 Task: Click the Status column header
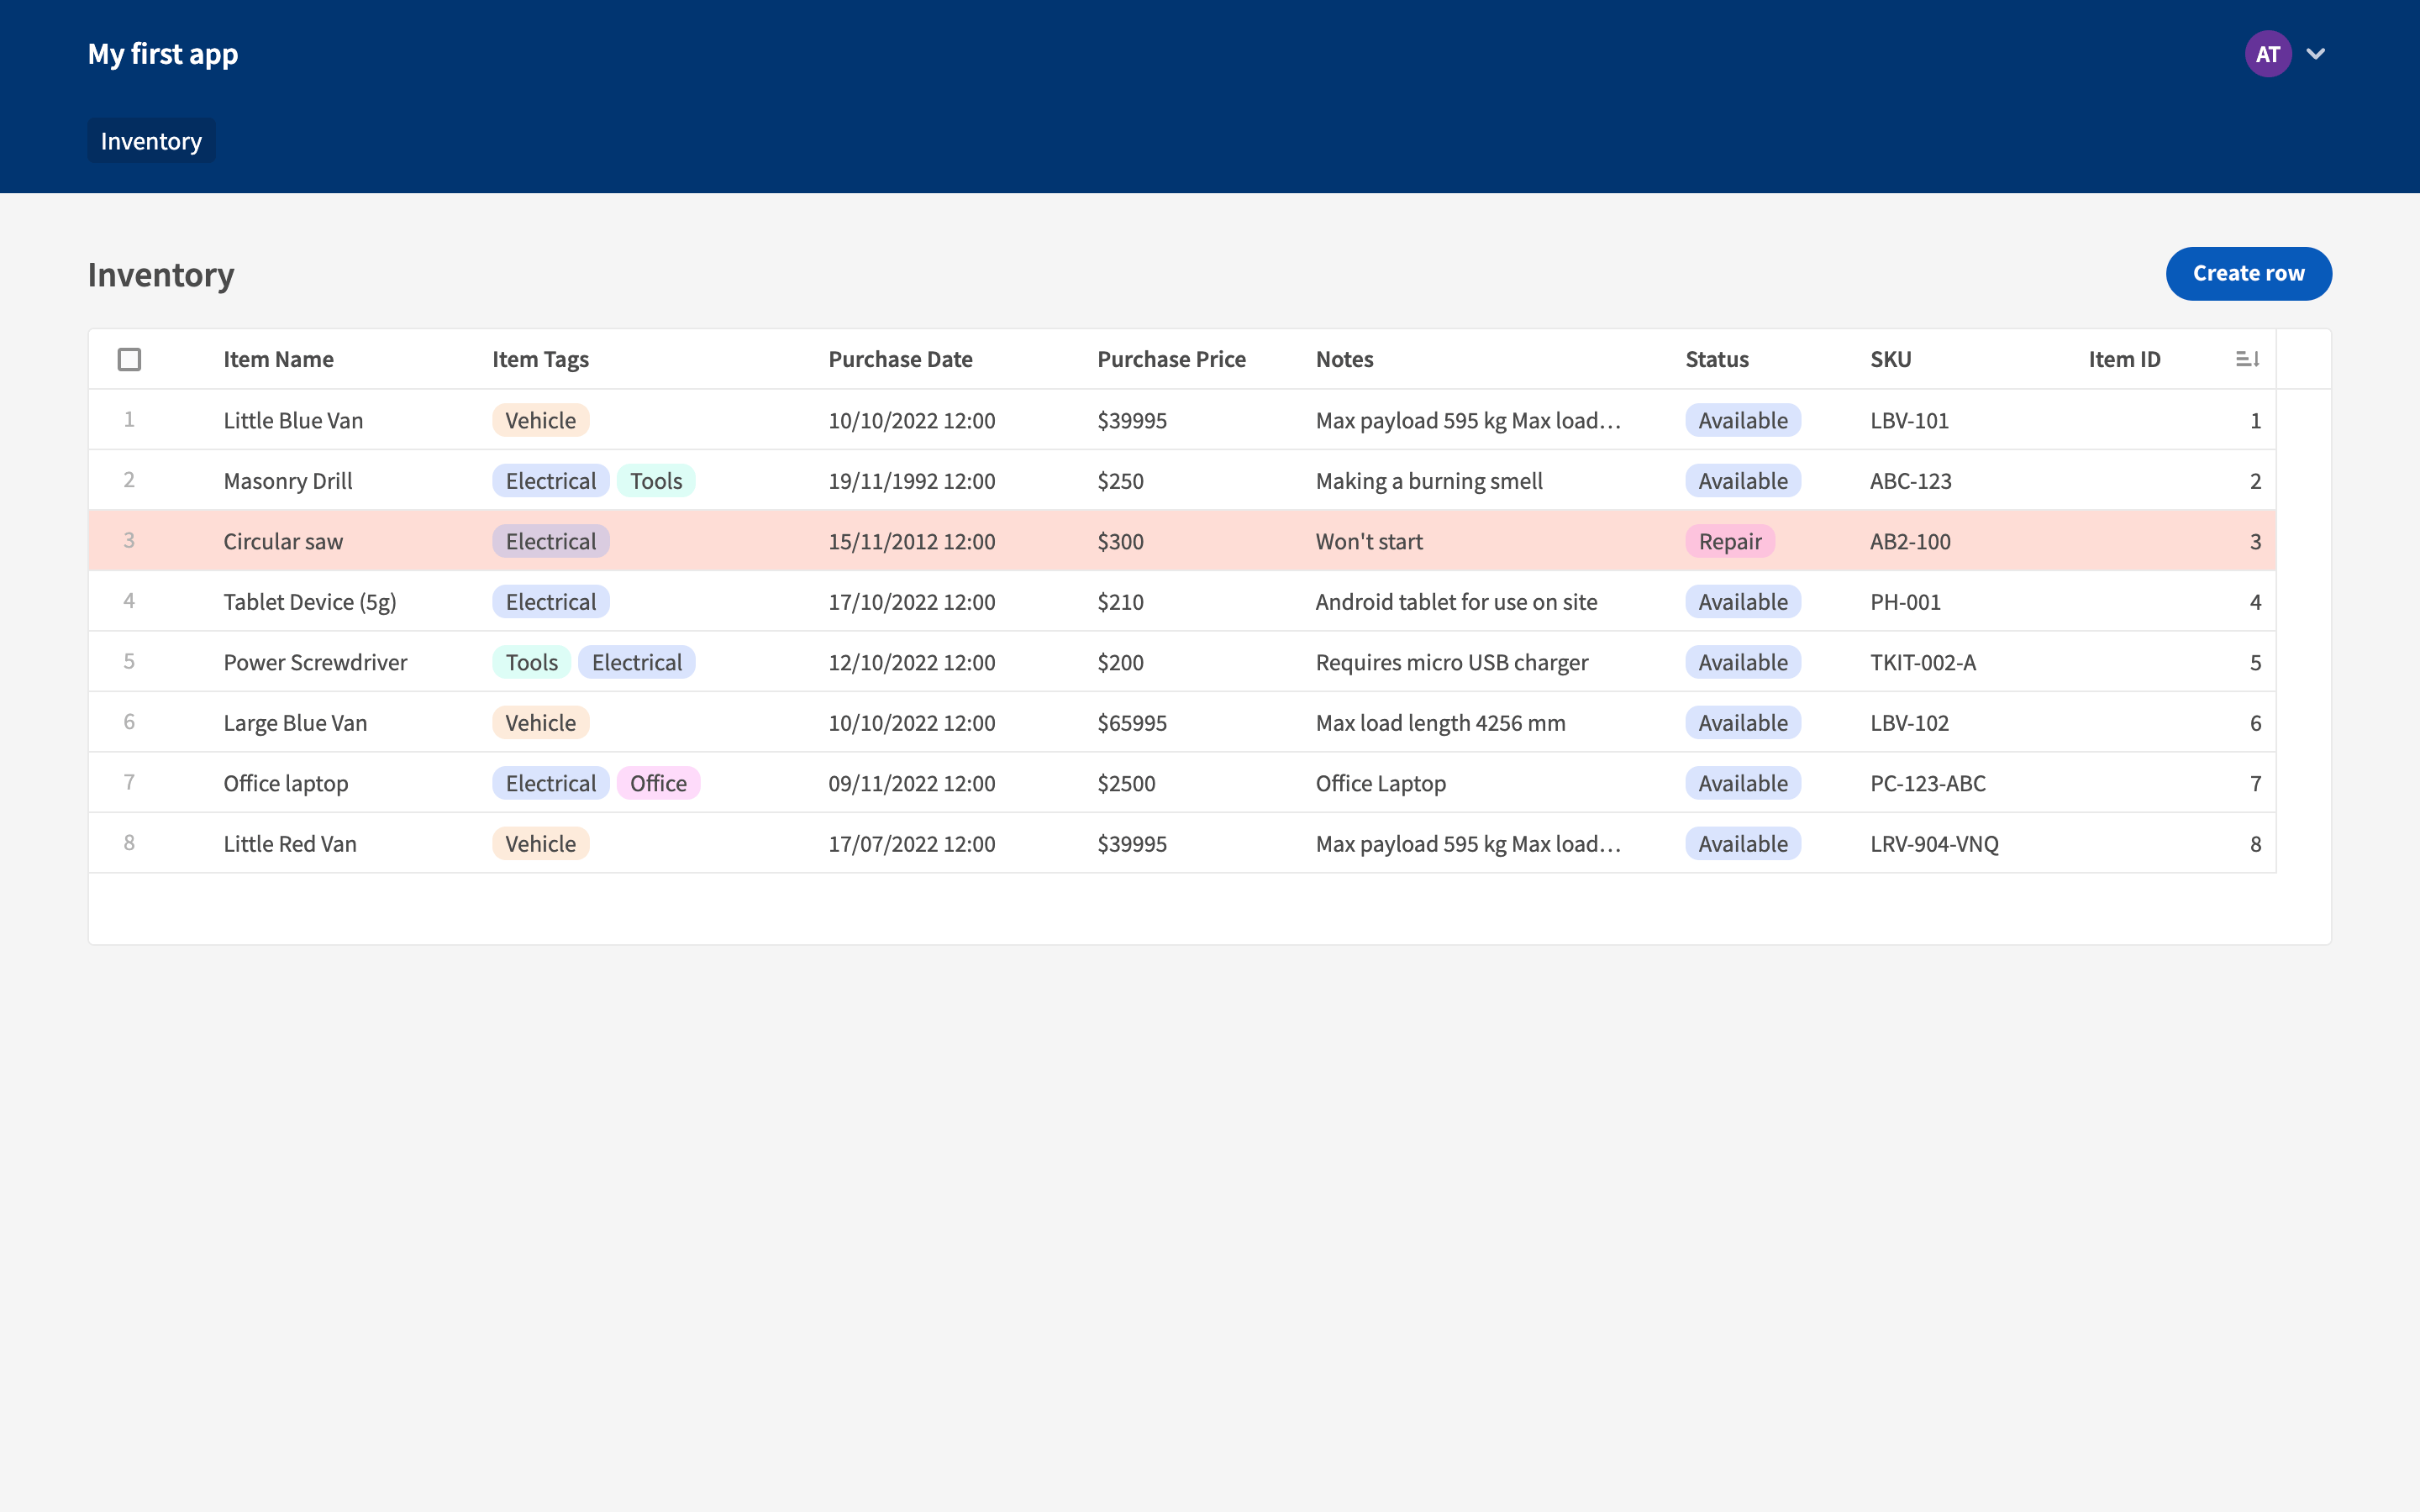click(x=1716, y=359)
